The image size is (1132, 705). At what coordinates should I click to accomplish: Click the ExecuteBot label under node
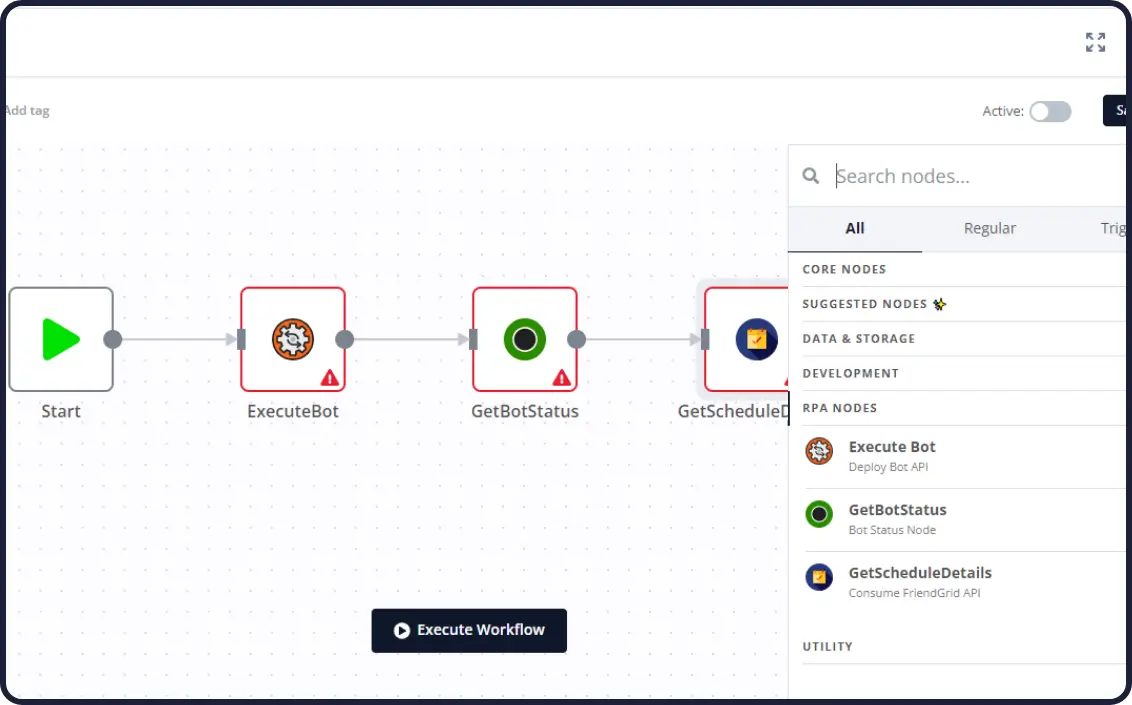[292, 411]
